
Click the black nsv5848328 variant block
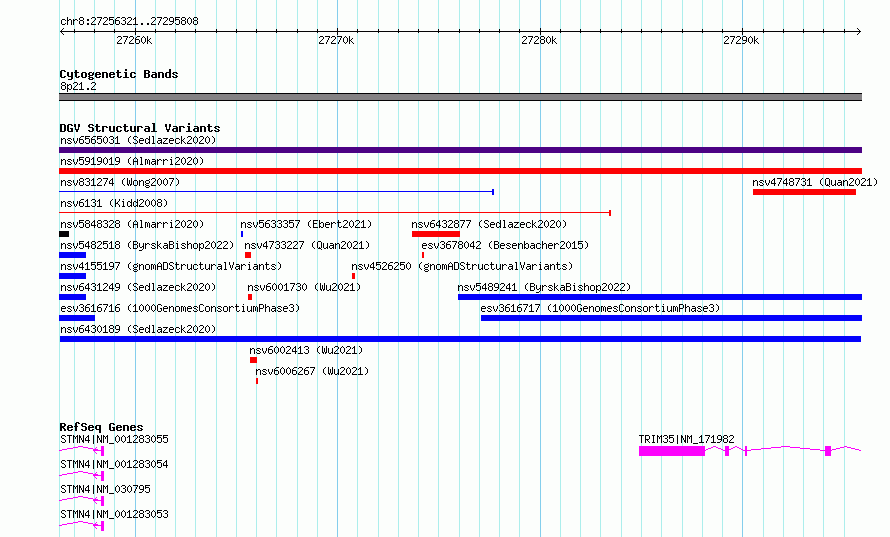(x=64, y=234)
